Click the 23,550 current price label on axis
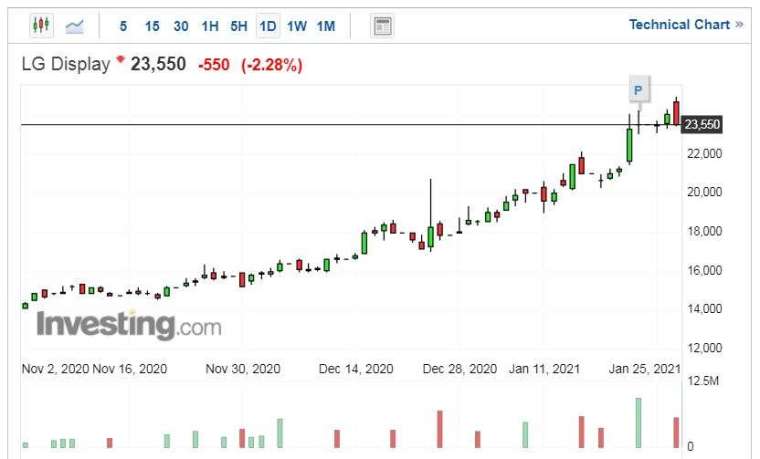The width and height of the screenshot is (760, 459). click(x=701, y=125)
